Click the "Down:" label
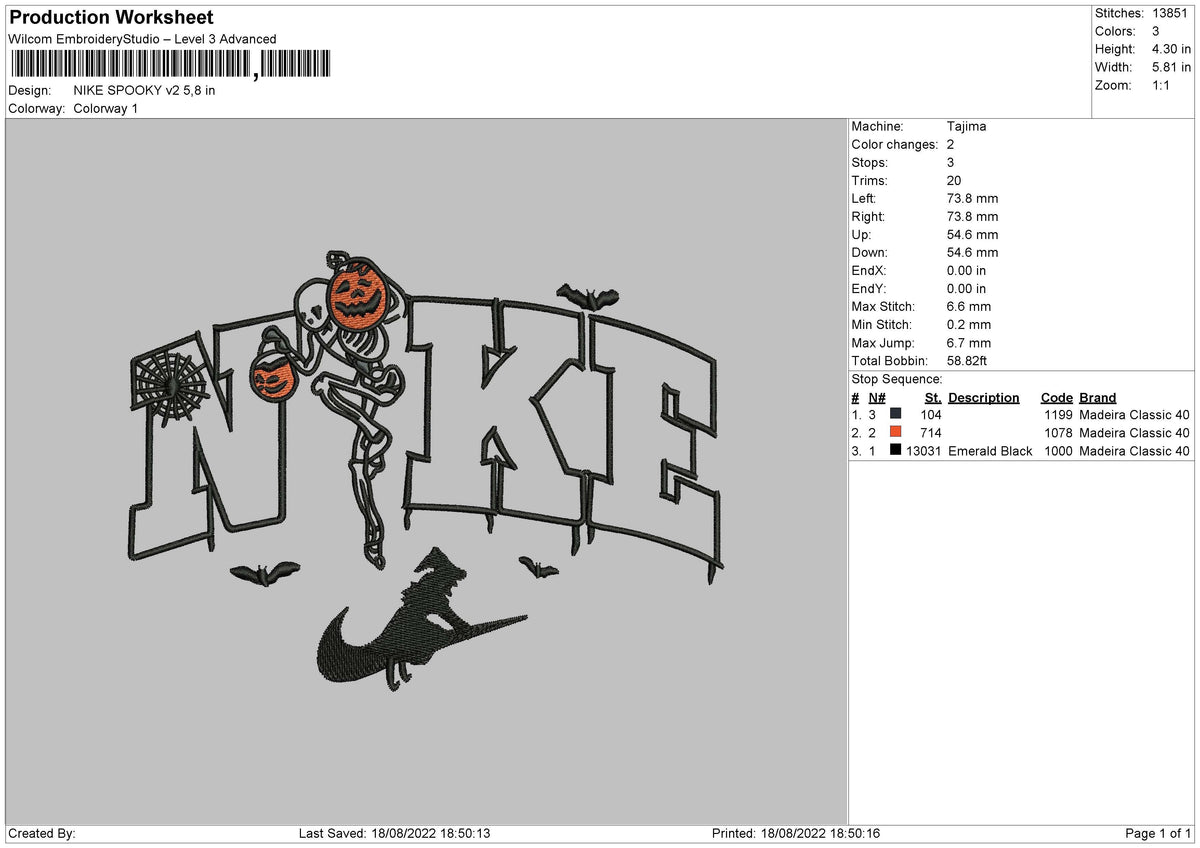1200x848 pixels. (870, 252)
